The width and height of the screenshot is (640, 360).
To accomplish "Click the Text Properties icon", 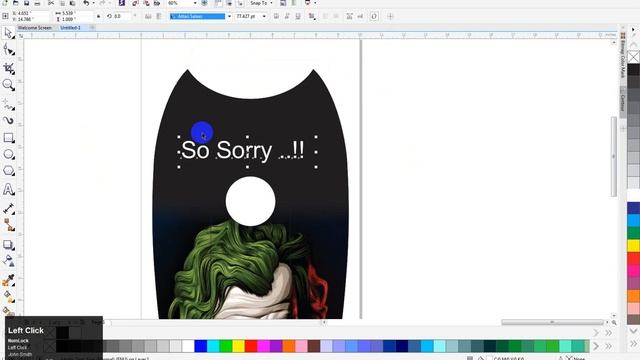I will tap(349, 16).
